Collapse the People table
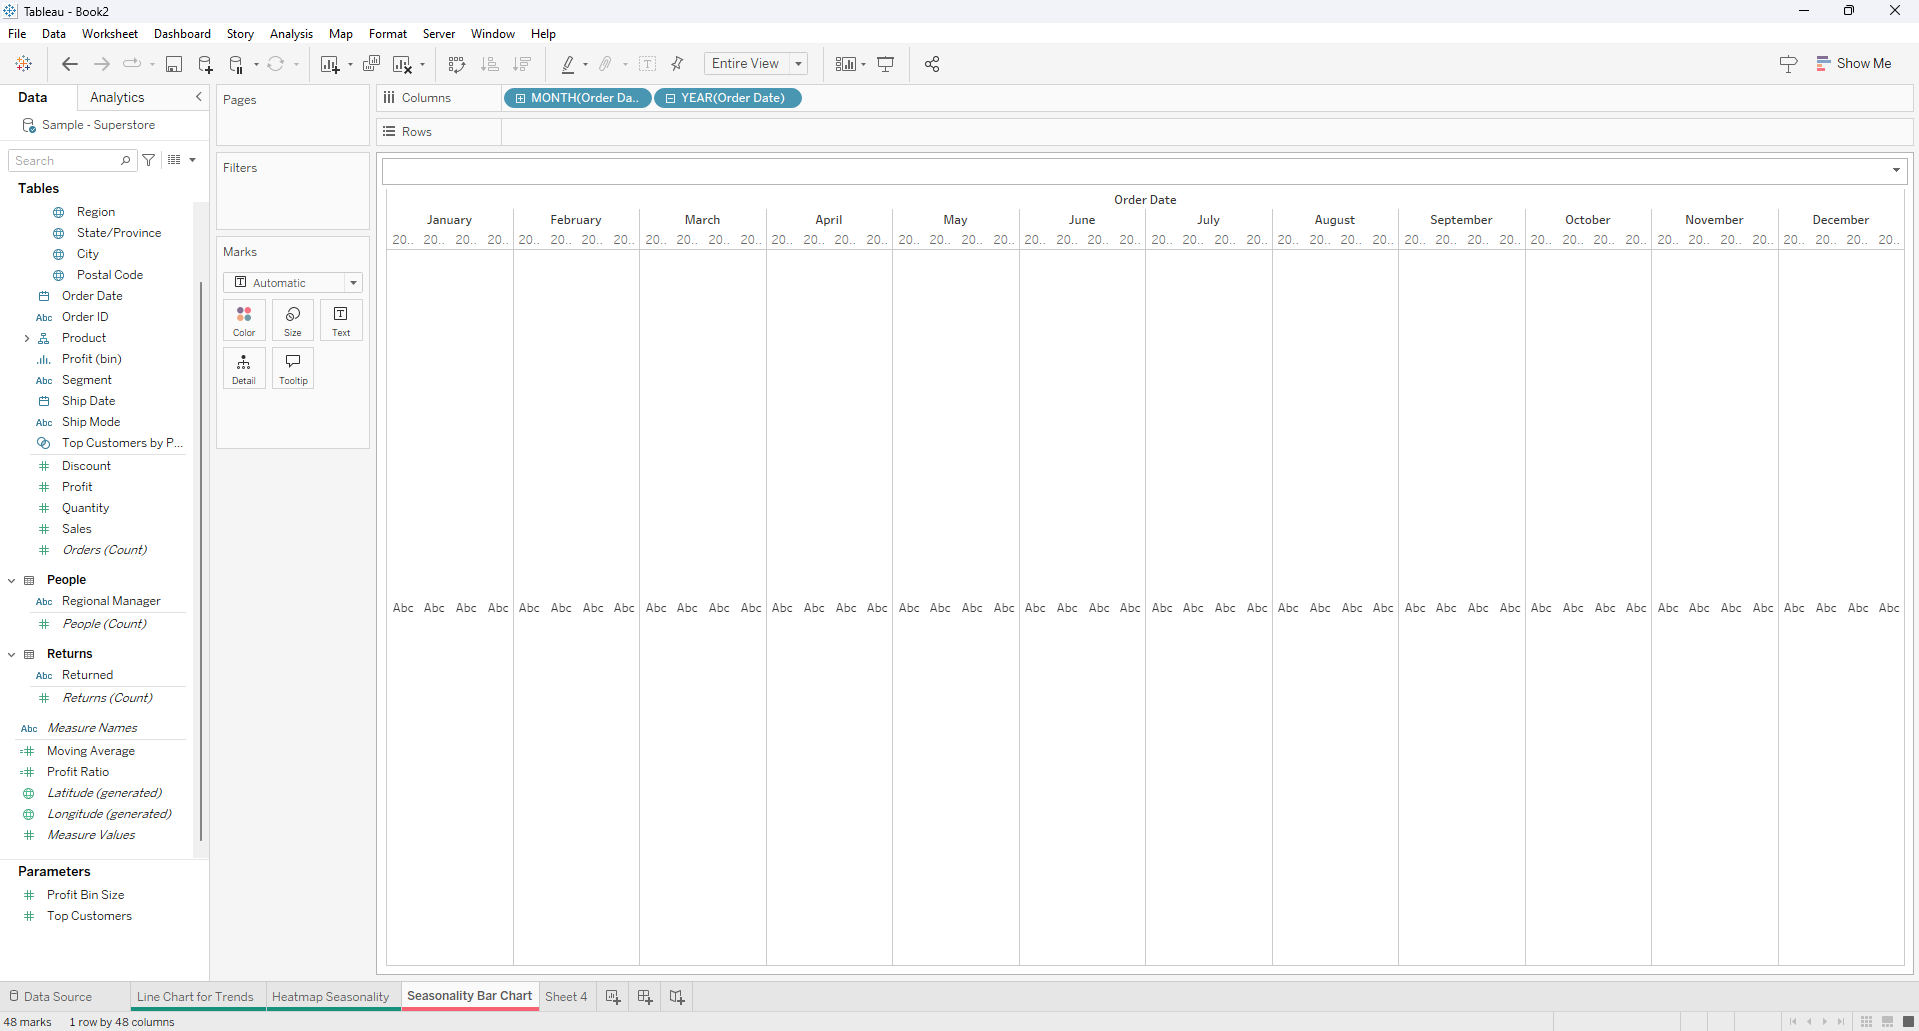This screenshot has width=1919, height=1031. click(x=12, y=580)
